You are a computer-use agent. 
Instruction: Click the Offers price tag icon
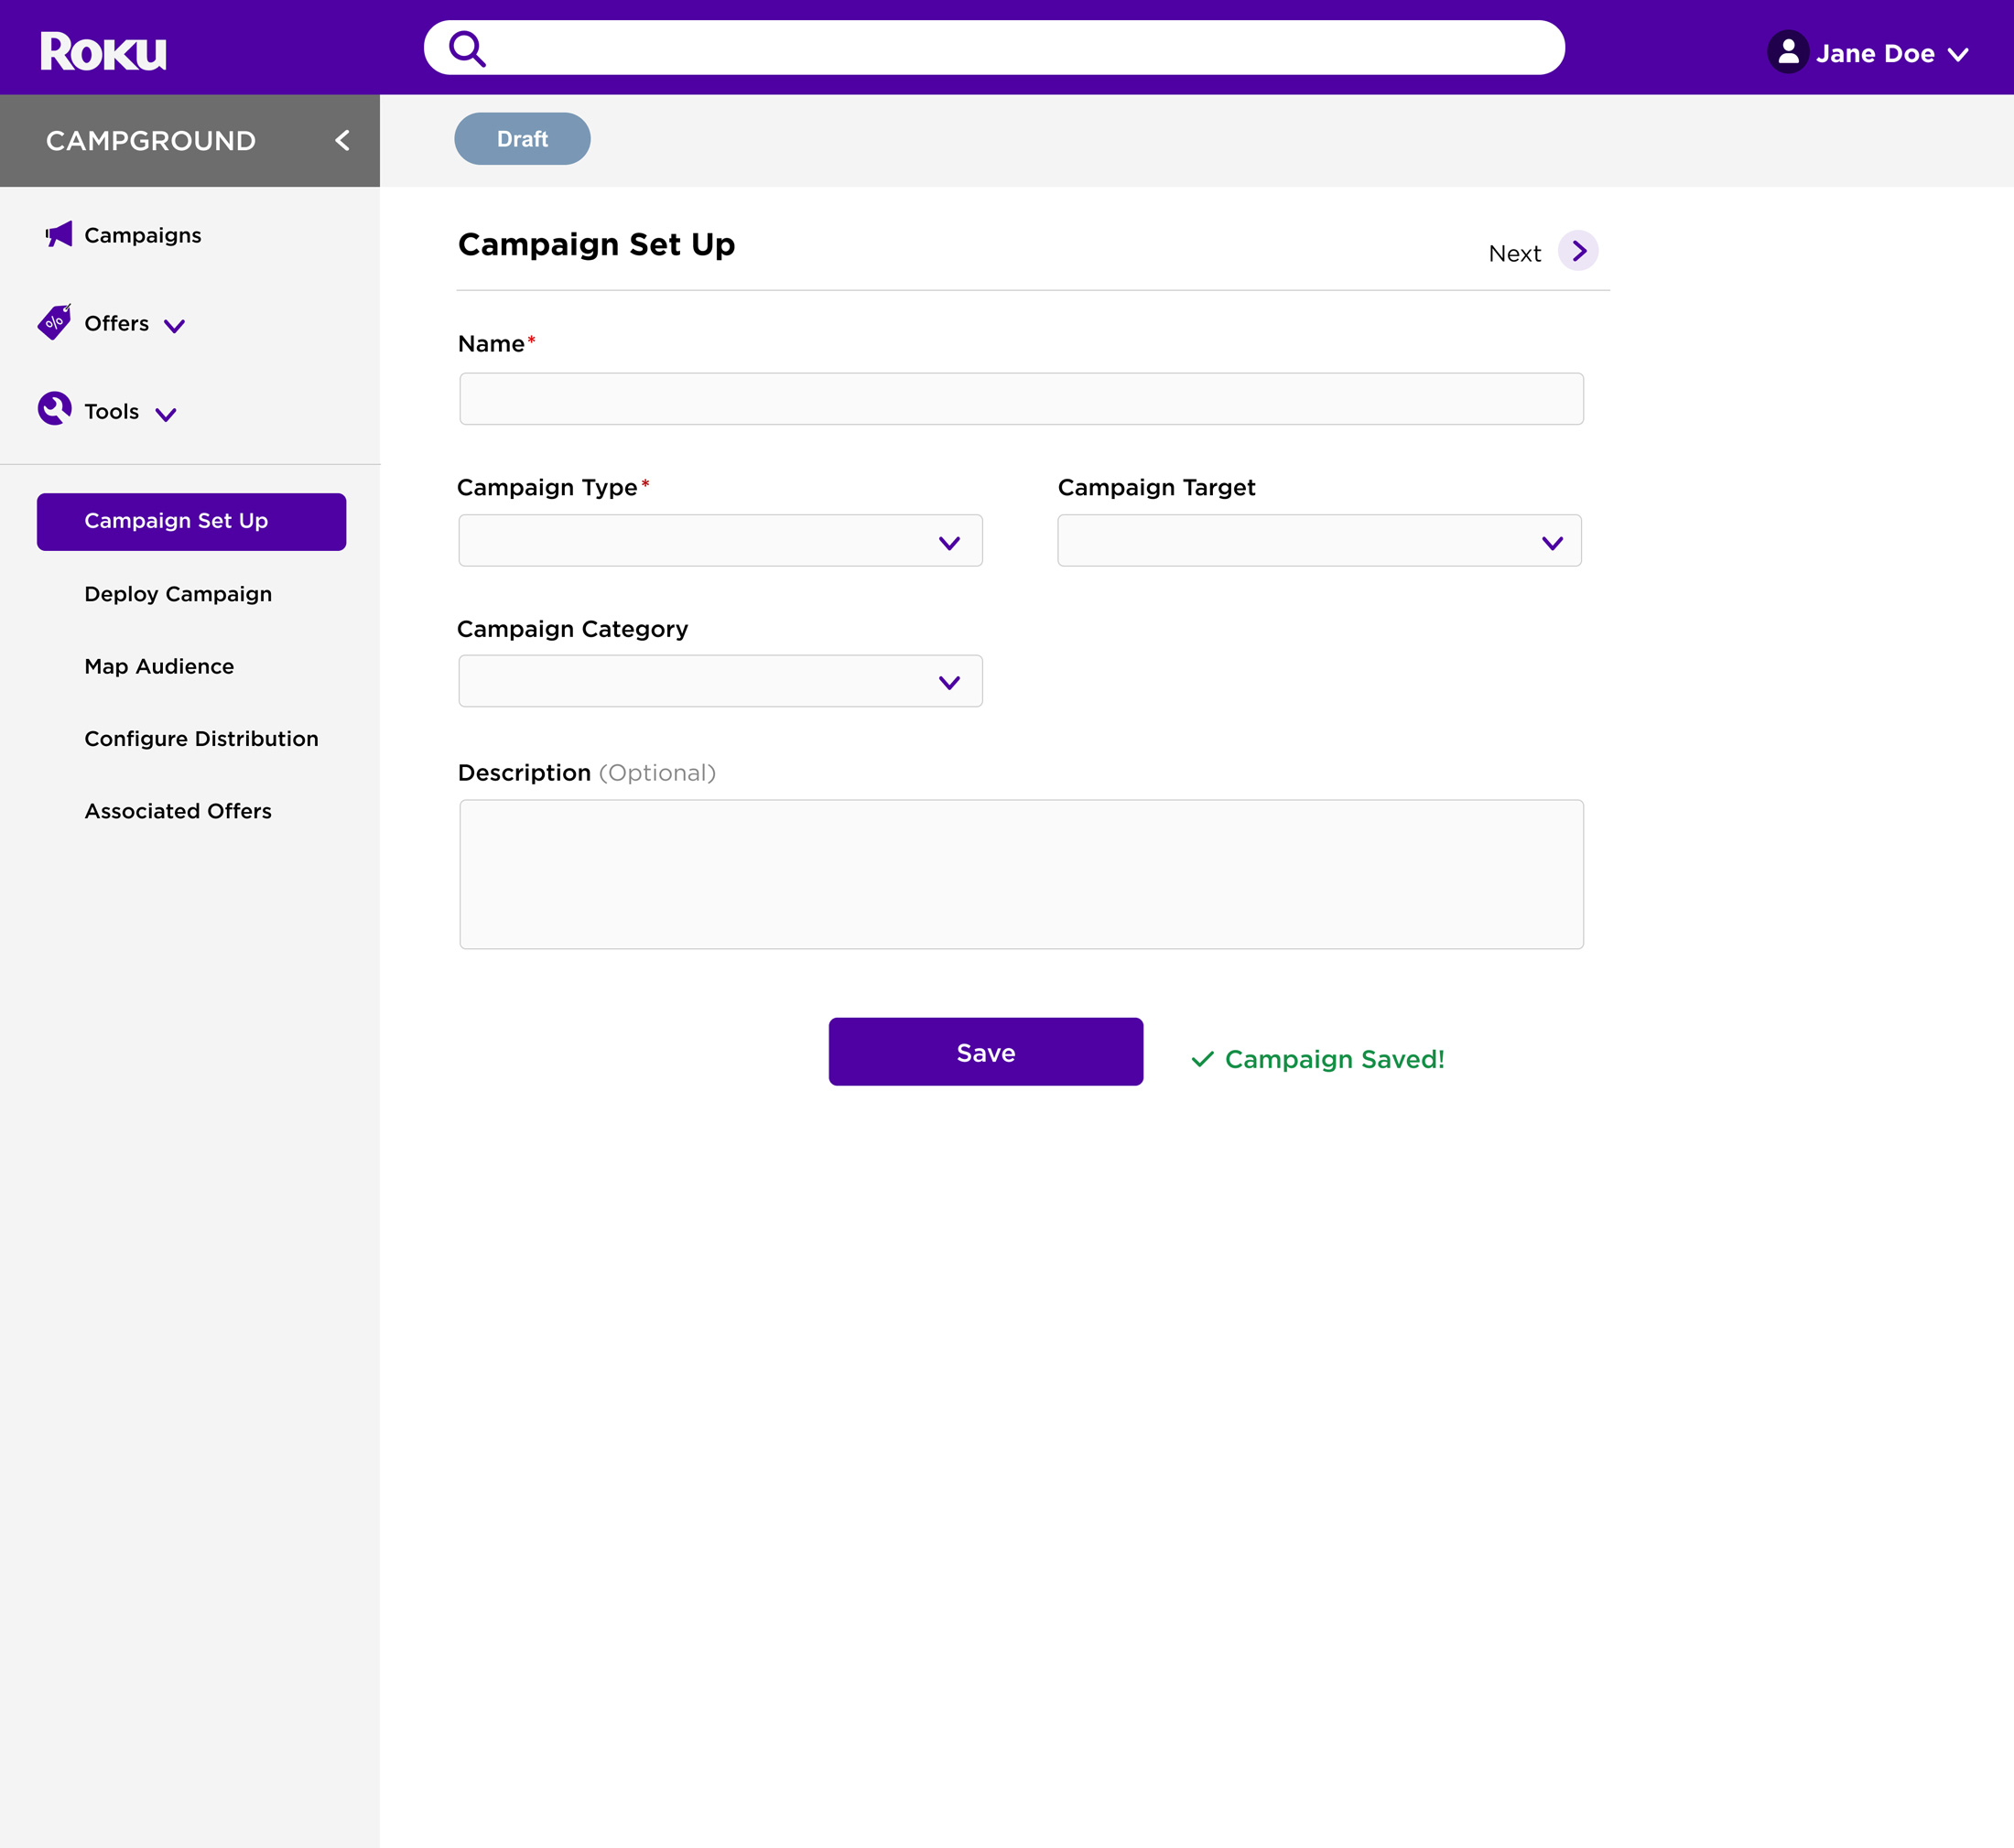(x=55, y=322)
